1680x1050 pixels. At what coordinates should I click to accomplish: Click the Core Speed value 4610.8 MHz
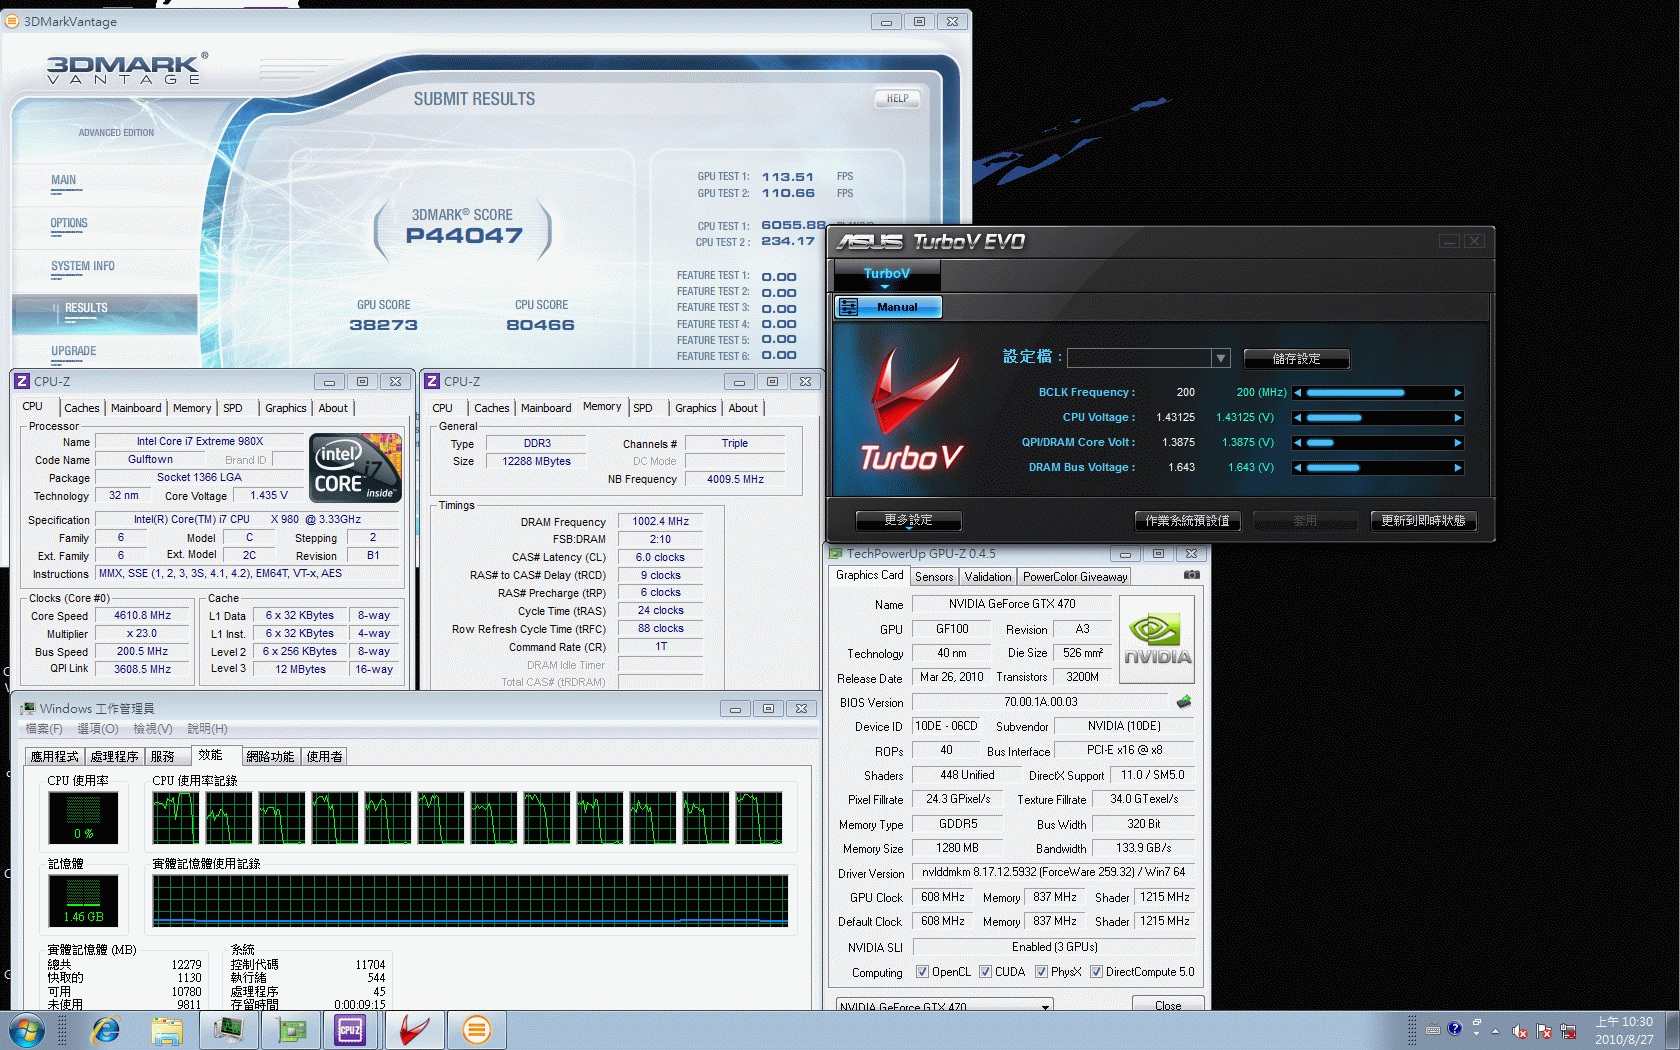tap(143, 616)
